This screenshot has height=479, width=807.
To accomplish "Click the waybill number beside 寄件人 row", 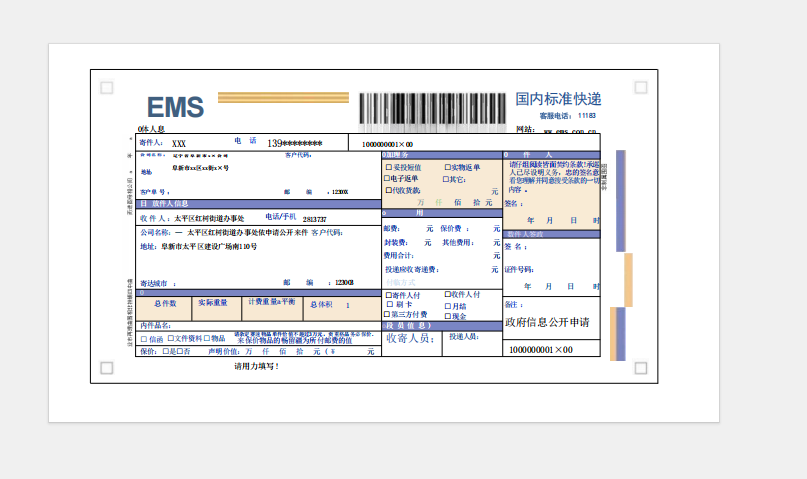I will (387, 145).
